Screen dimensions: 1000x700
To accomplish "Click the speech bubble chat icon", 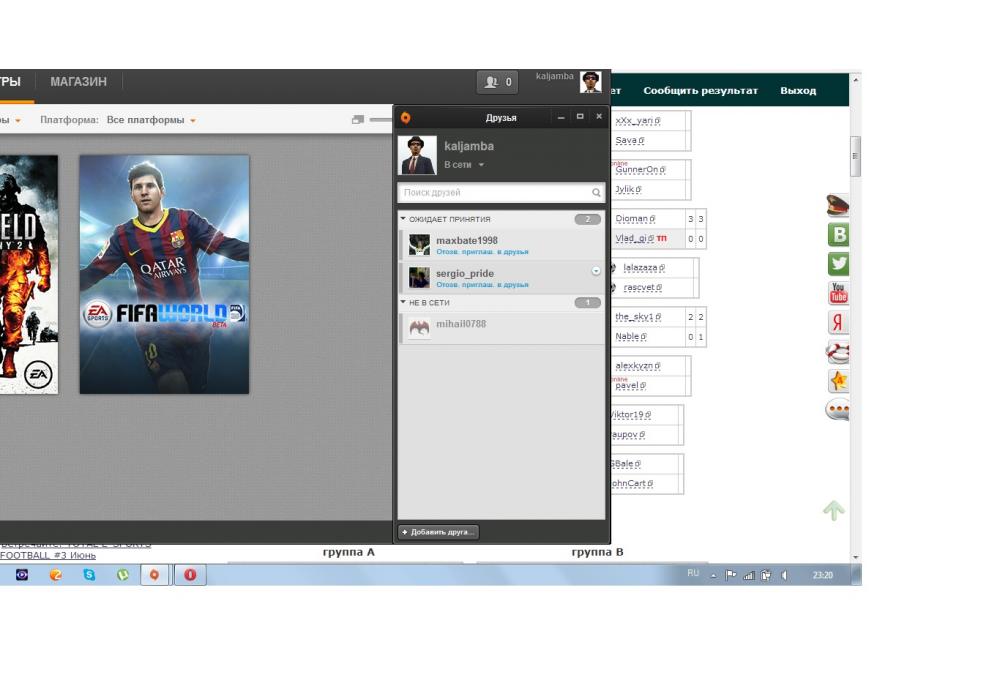I will (838, 410).
